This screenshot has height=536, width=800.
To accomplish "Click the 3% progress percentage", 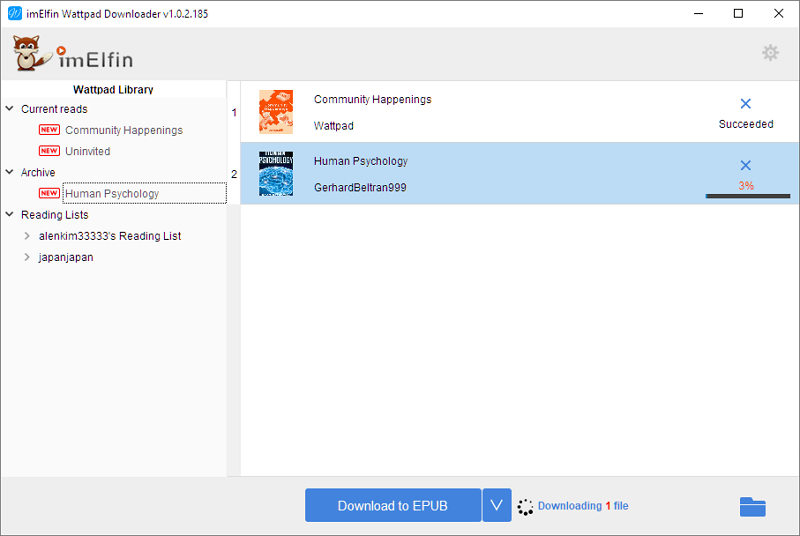I will [746, 186].
